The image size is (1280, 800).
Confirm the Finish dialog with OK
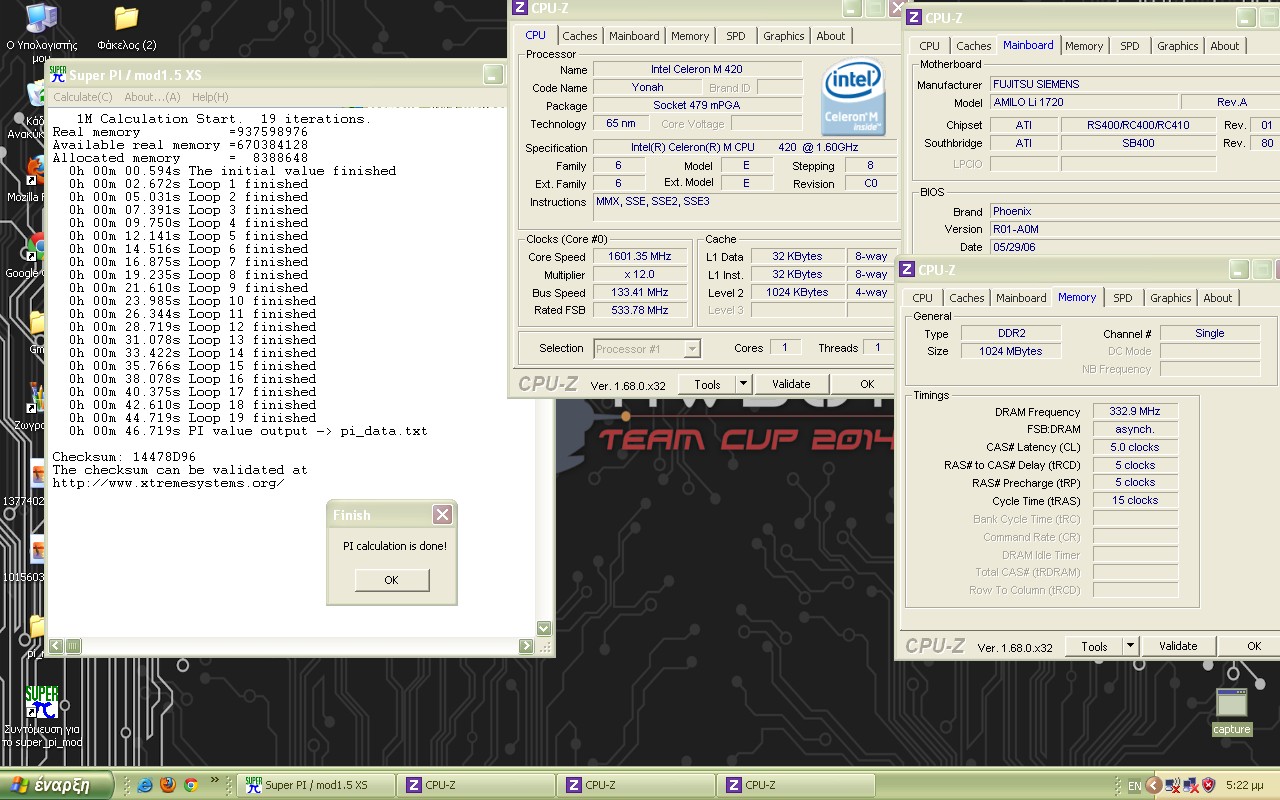pos(391,580)
